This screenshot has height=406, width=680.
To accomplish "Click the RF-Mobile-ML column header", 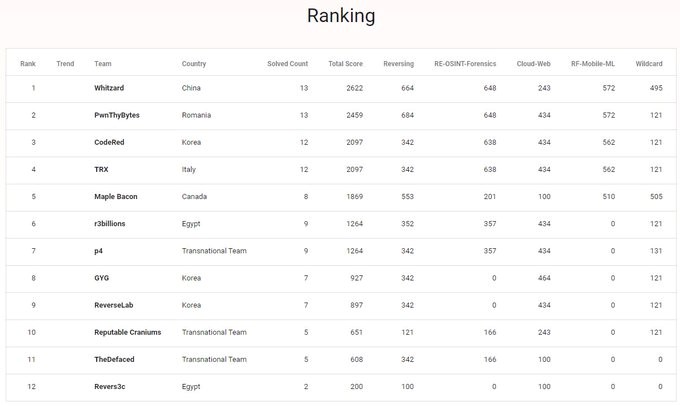I will 593,64.
